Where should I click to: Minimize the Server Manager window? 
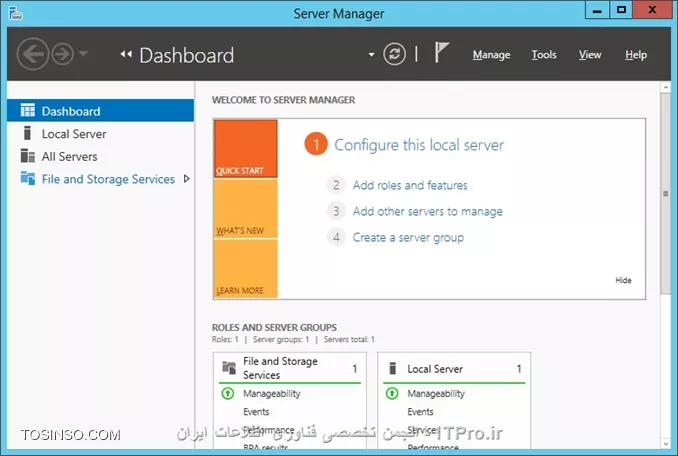tap(597, 10)
